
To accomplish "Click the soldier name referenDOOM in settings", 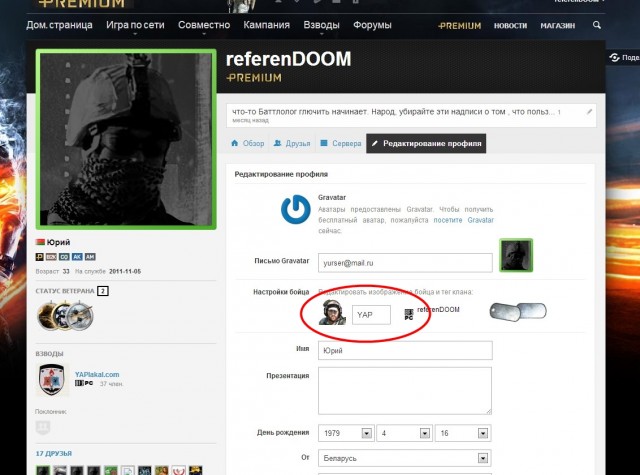I will click(x=438, y=310).
